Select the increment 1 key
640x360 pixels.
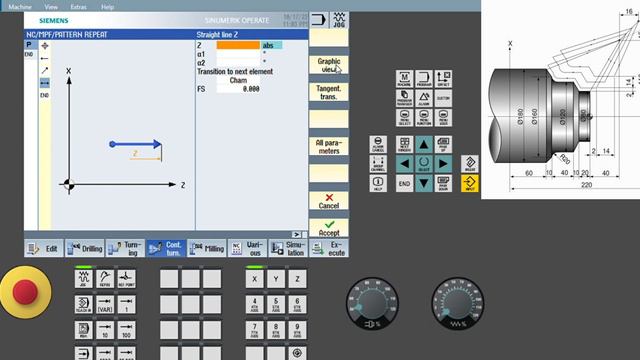pos(127,304)
